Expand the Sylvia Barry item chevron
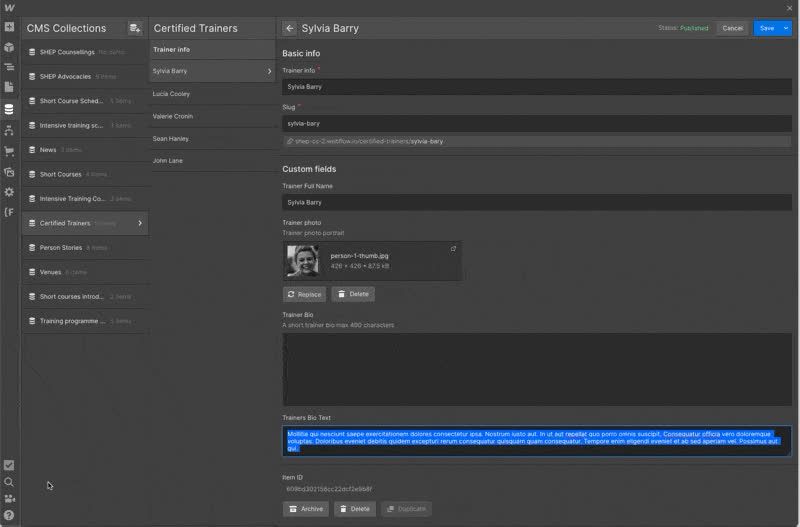The height and width of the screenshot is (527, 800). (269, 72)
